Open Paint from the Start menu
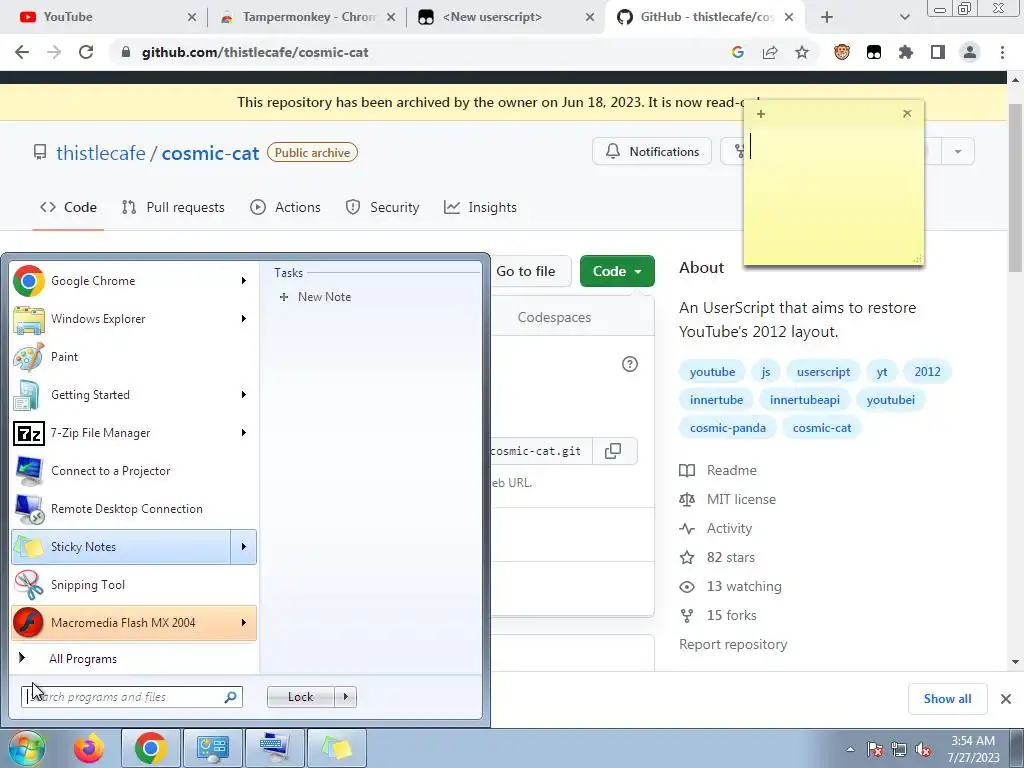Screen dimensions: 1024x768 click(134, 357)
